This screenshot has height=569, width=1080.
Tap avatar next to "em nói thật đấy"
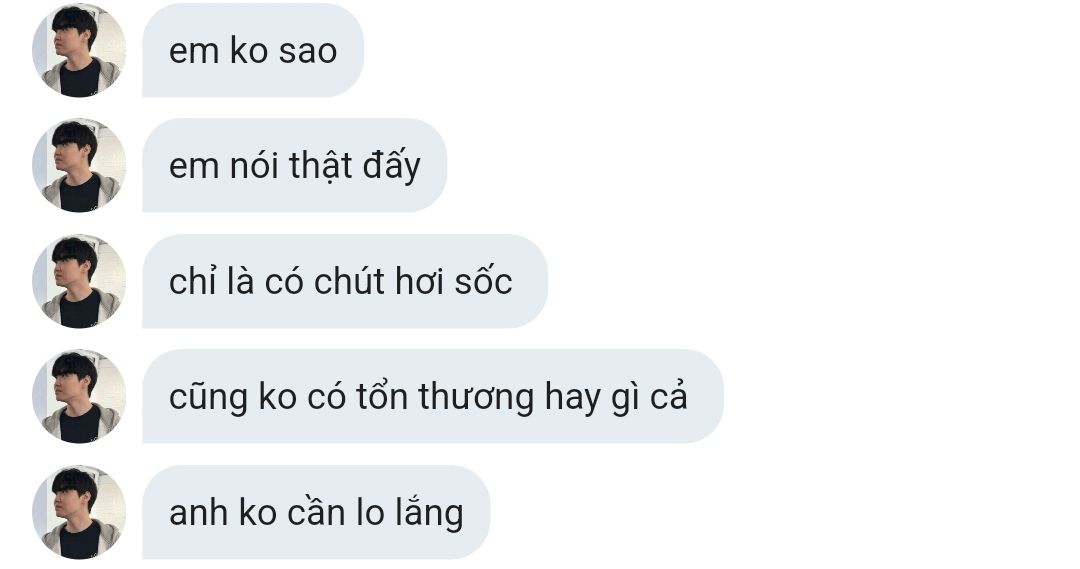tap(79, 165)
